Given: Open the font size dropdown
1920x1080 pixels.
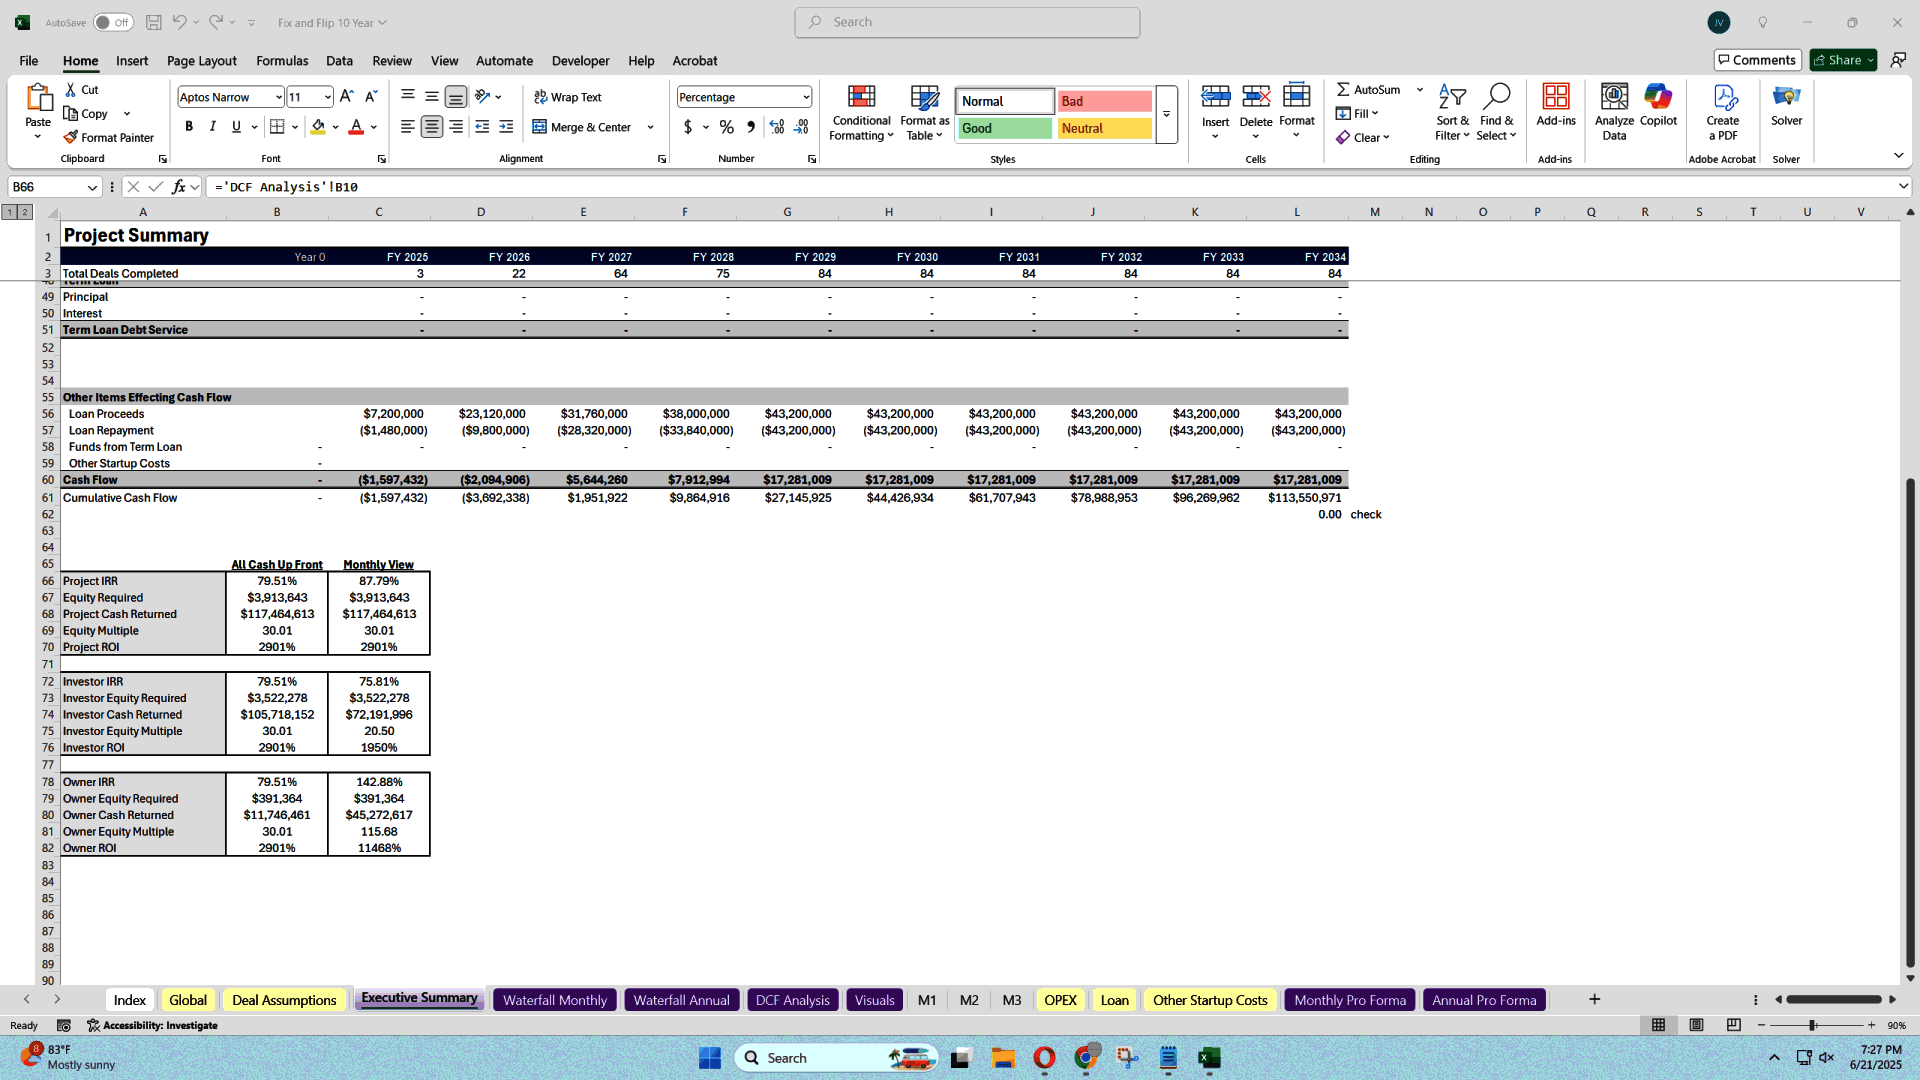Looking at the screenshot, I should point(327,97).
